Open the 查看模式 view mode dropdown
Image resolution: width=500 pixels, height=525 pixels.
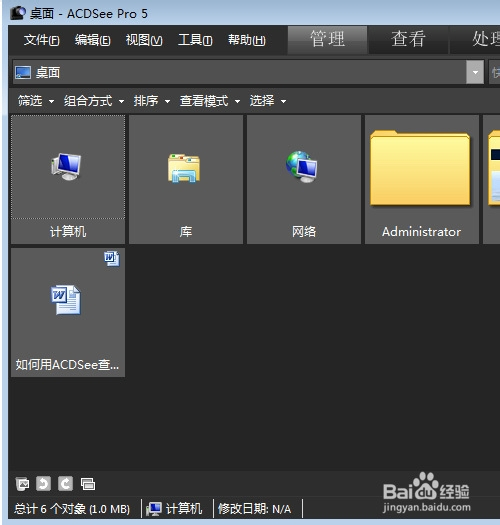click(210, 101)
